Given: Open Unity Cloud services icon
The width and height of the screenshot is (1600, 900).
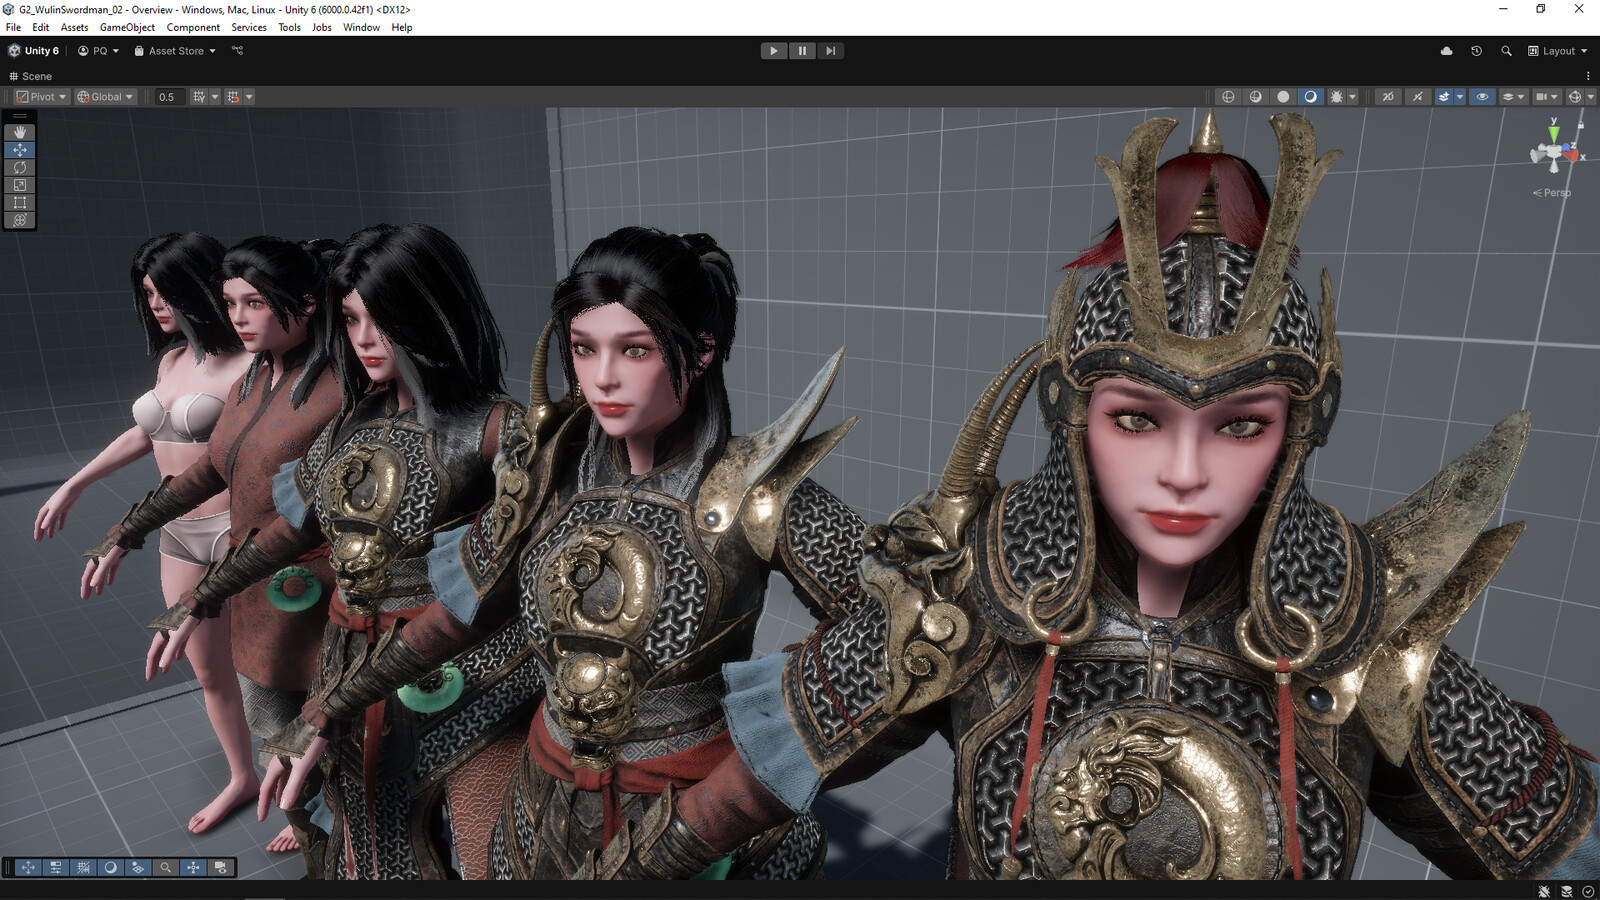Looking at the screenshot, I should click(x=1446, y=51).
